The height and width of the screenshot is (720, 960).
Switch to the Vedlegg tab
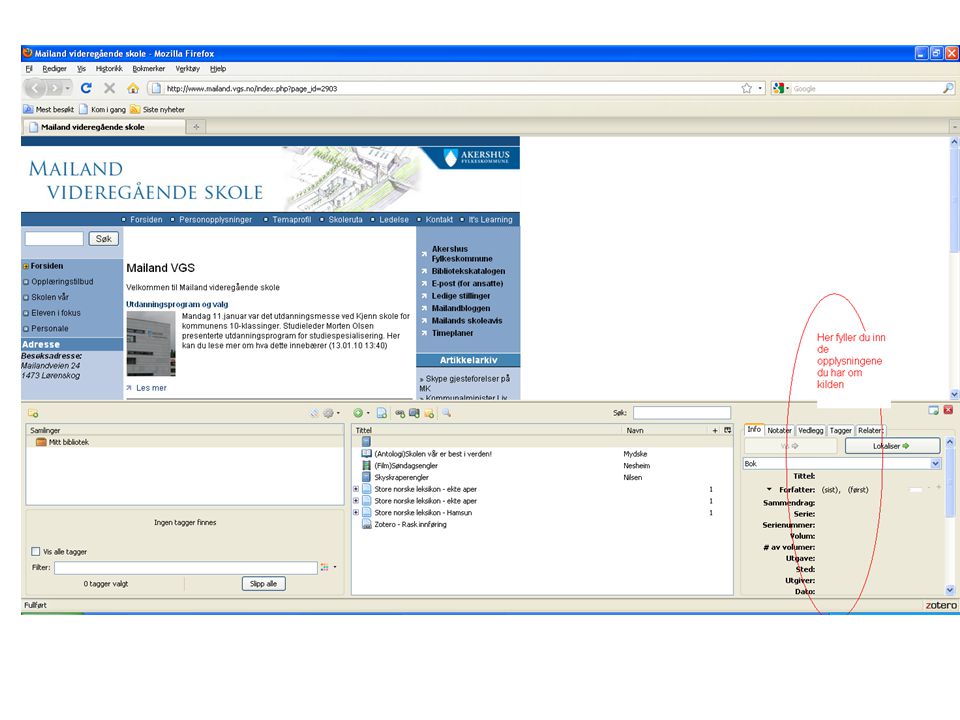pos(811,430)
